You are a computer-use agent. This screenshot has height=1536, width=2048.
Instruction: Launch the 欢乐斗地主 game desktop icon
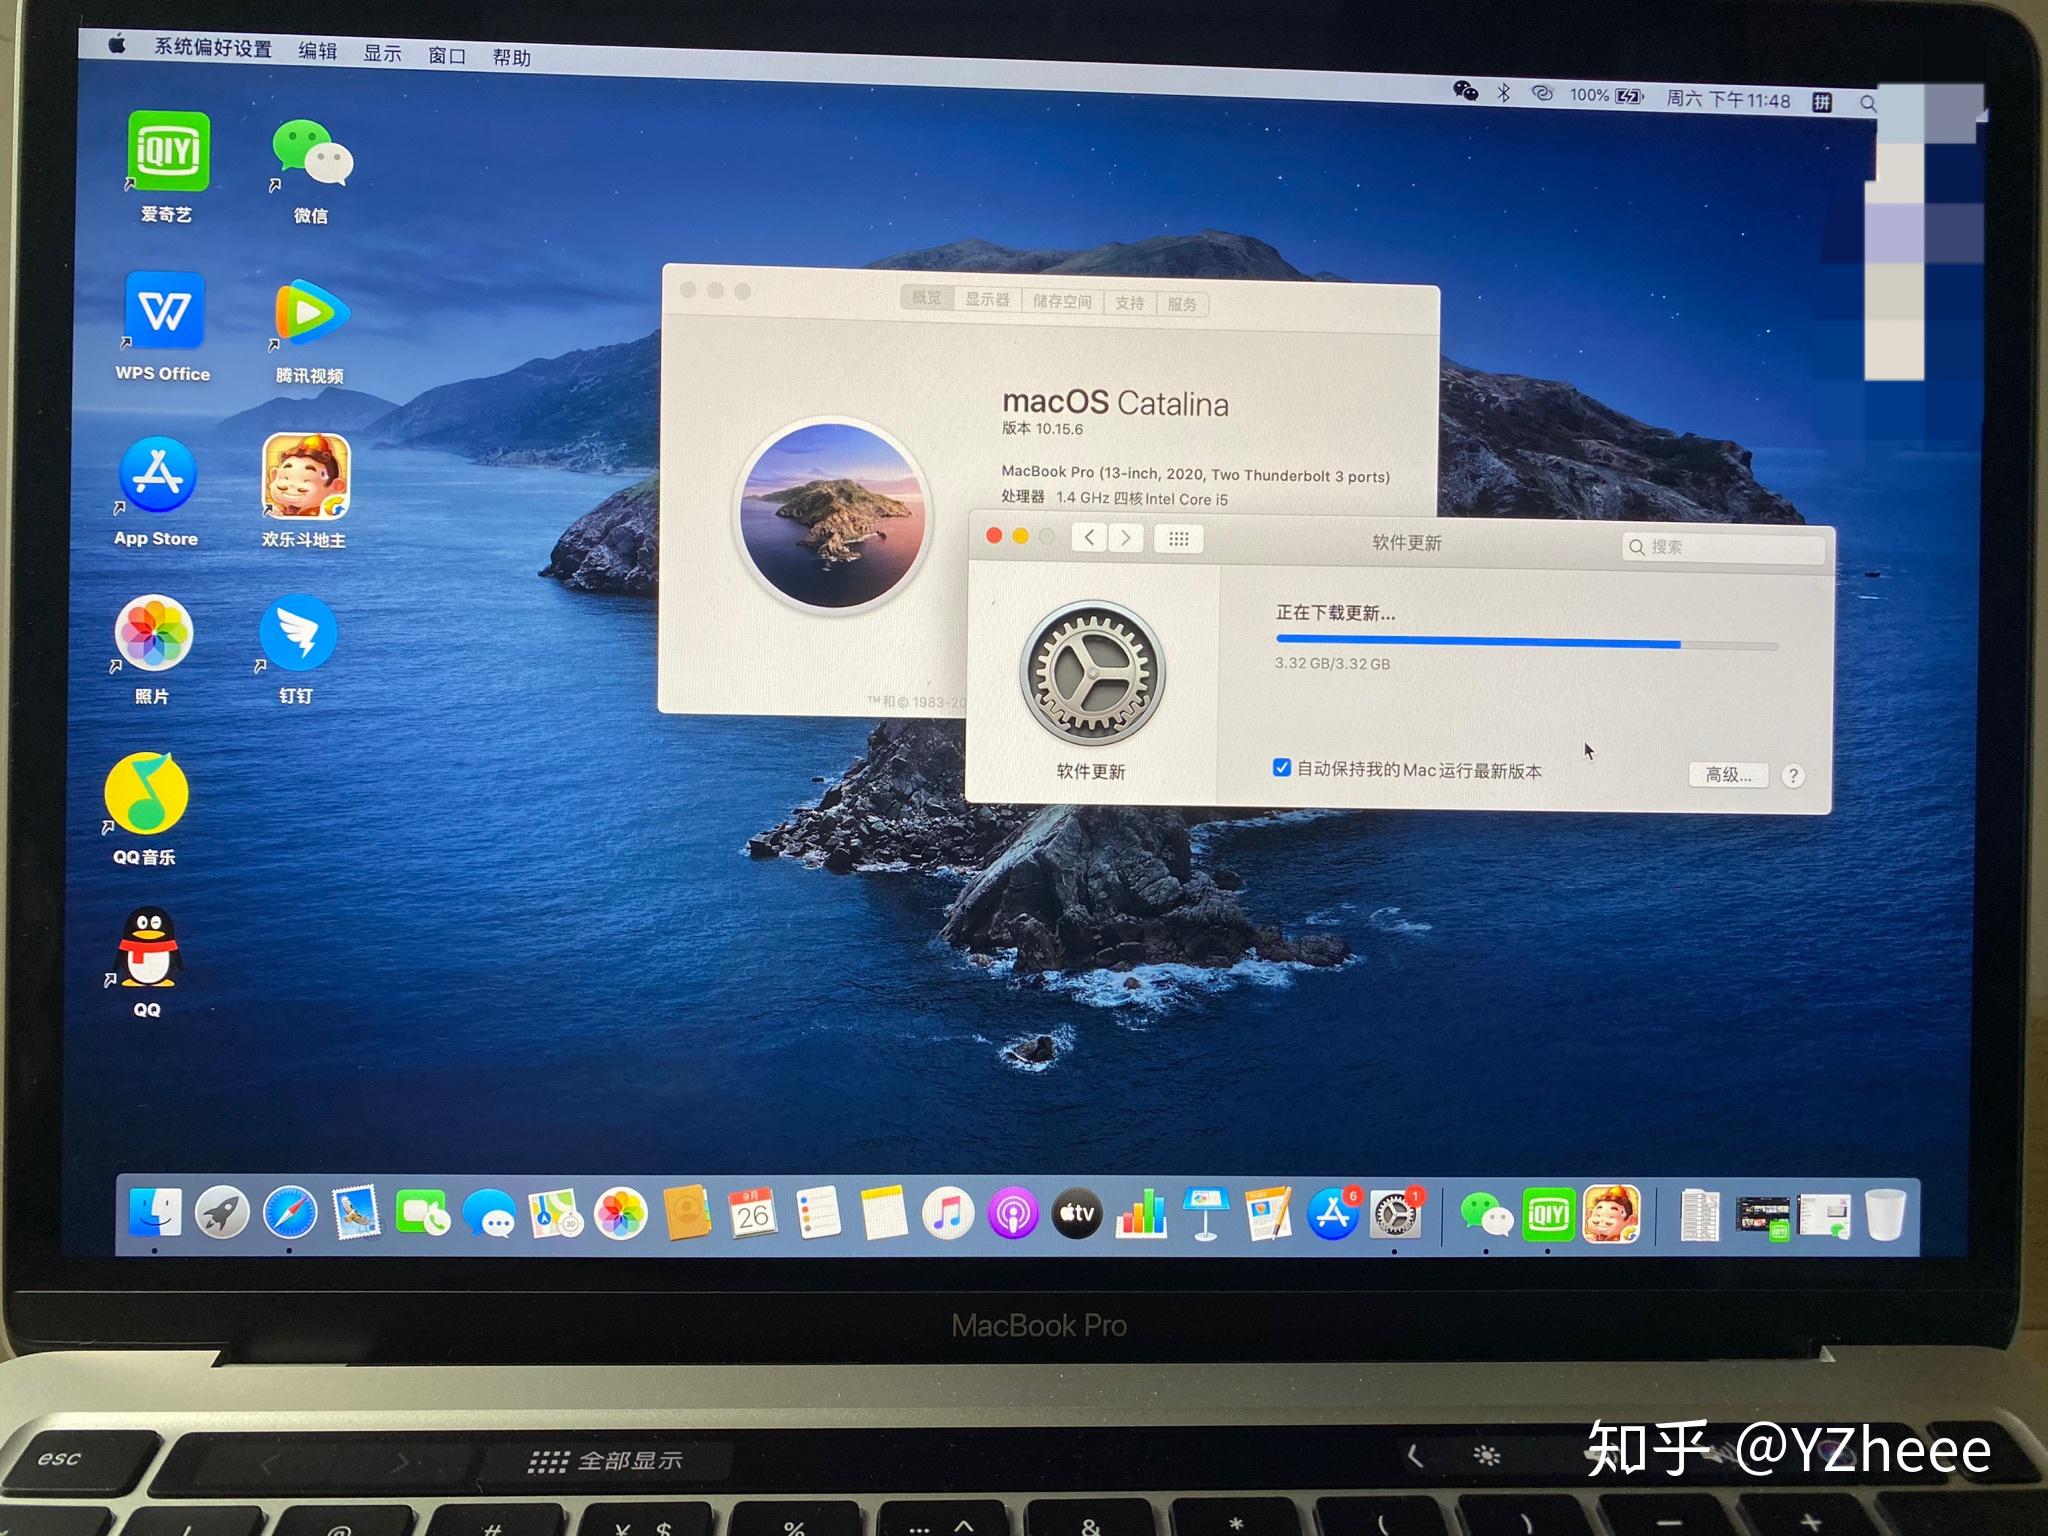tap(305, 476)
